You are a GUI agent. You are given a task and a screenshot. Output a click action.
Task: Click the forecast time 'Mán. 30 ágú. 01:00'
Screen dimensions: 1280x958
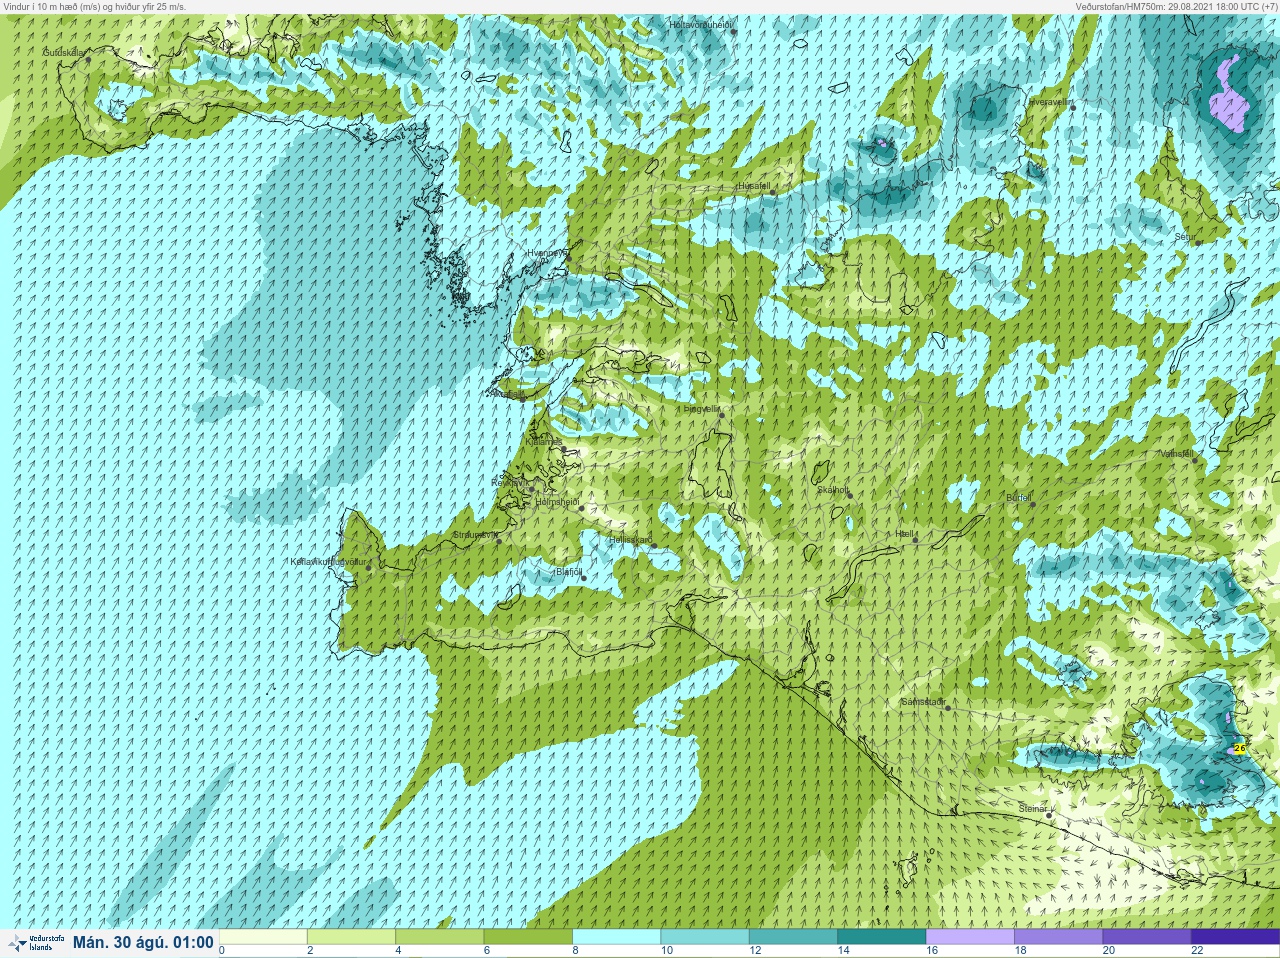(143, 942)
